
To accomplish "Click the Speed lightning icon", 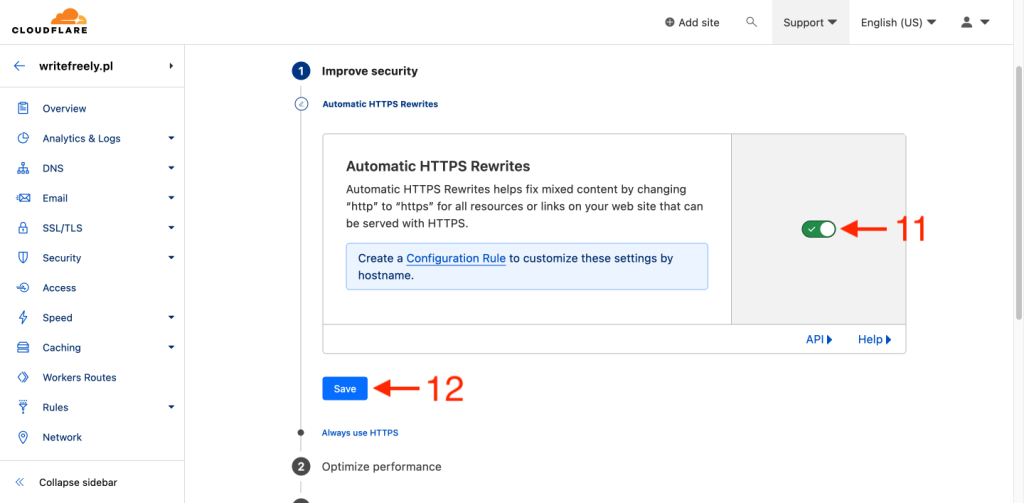I will pos(22,318).
